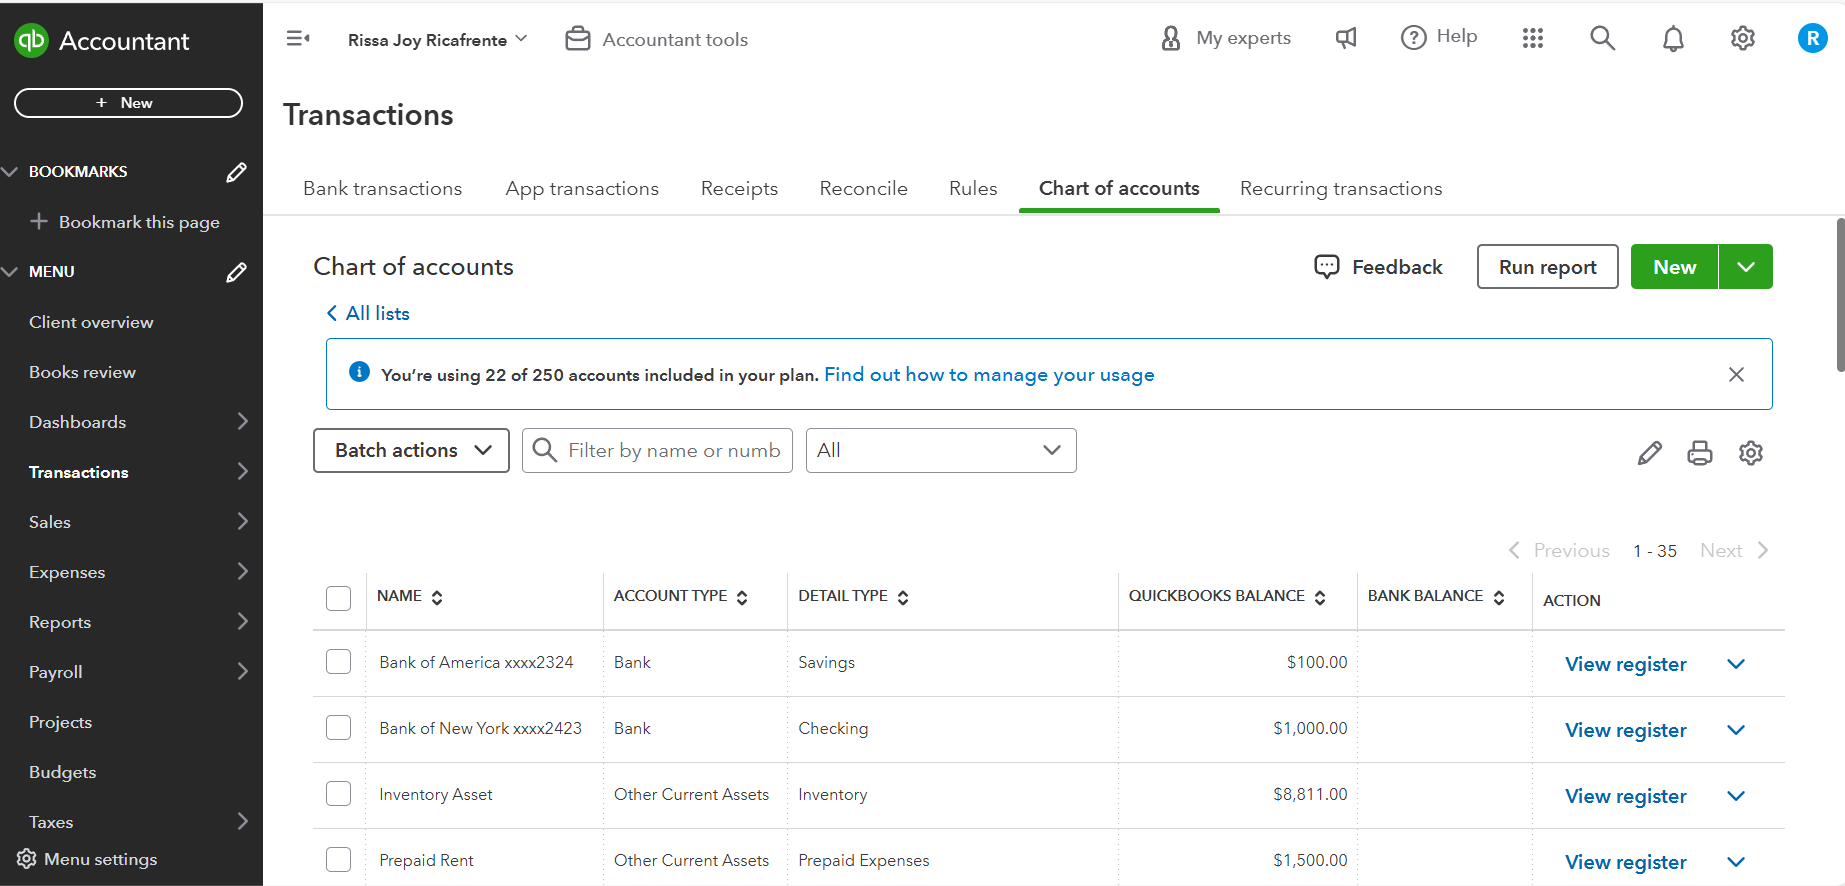Sort by Bank Balance column arrows
The height and width of the screenshot is (886, 1845).
(x=1499, y=597)
